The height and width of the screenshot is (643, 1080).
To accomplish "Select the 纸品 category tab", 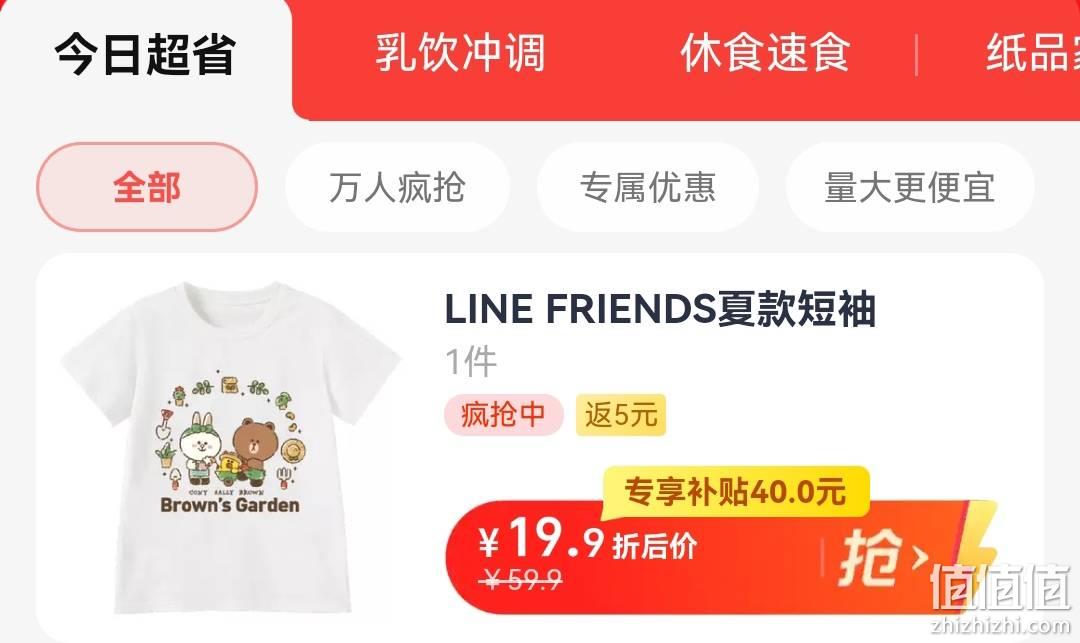I will 1032,53.
